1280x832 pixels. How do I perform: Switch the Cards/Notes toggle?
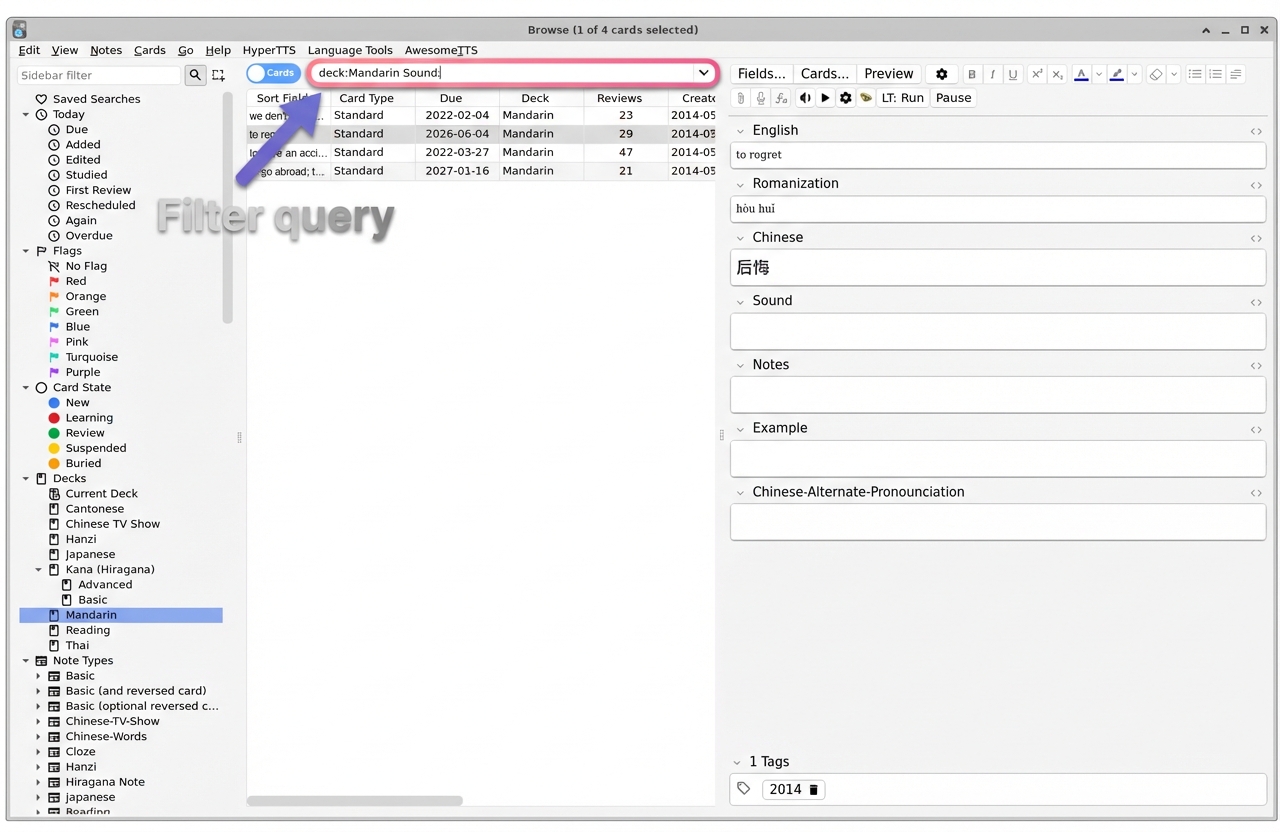pyautogui.click(x=272, y=72)
